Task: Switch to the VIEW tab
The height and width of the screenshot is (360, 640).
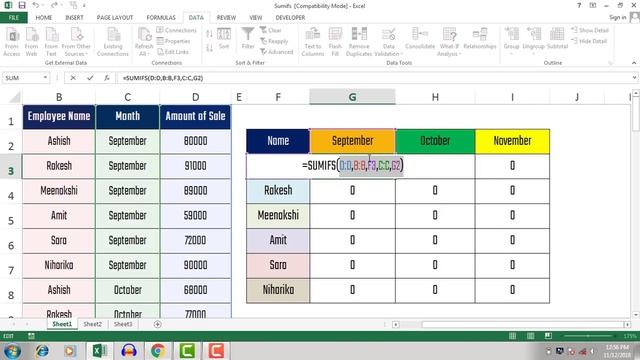Action: [256, 18]
